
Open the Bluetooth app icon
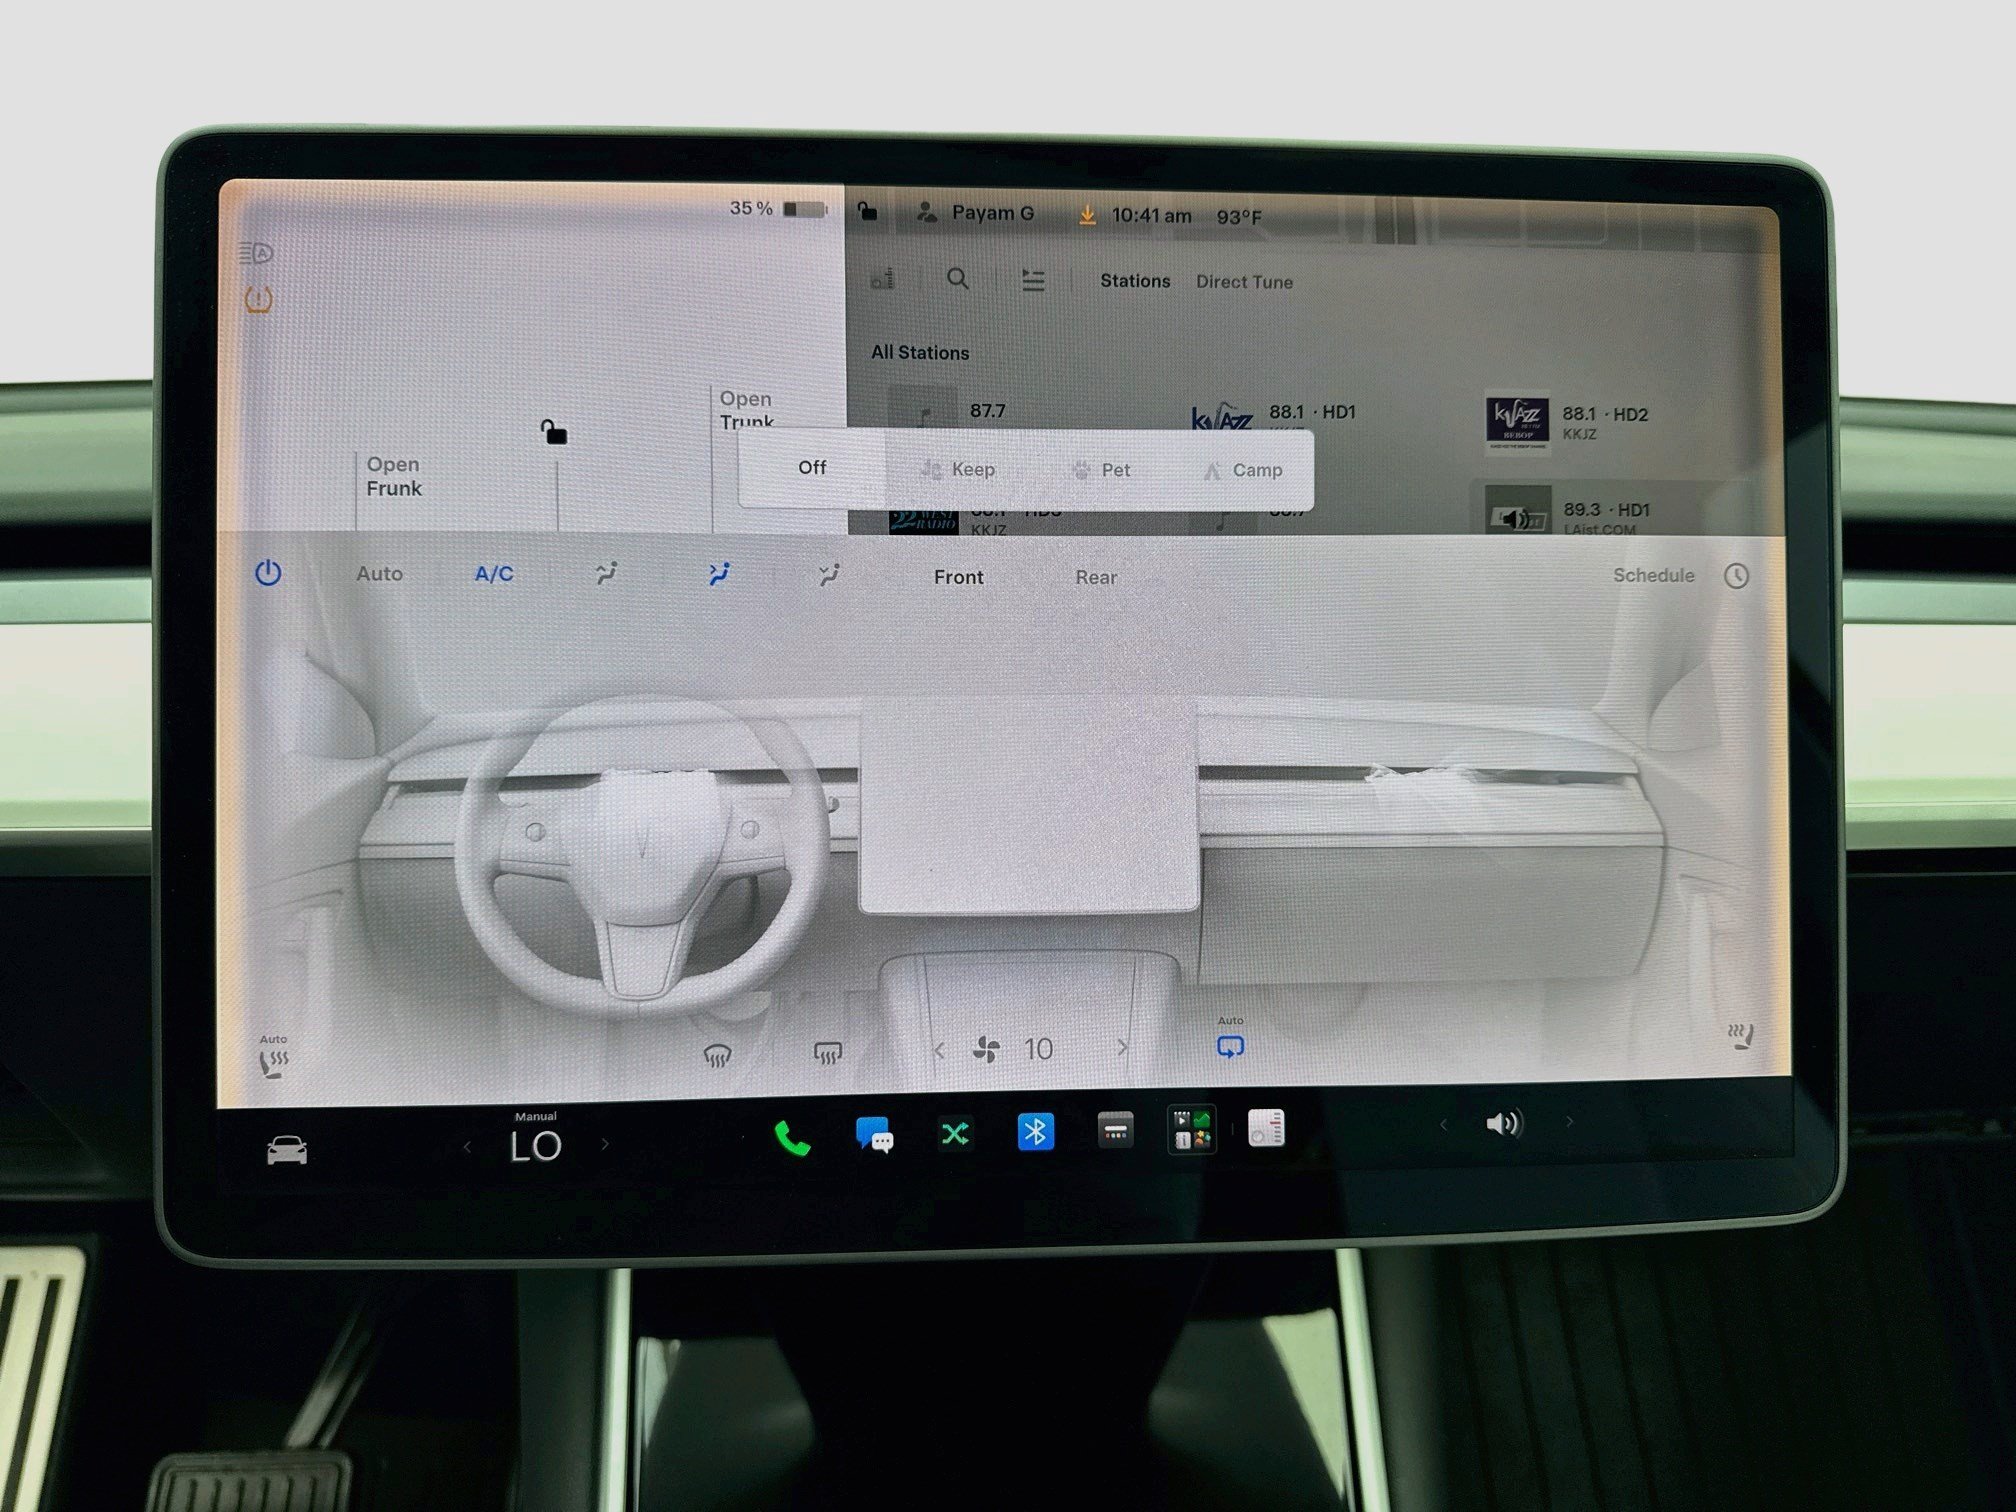1036,1132
